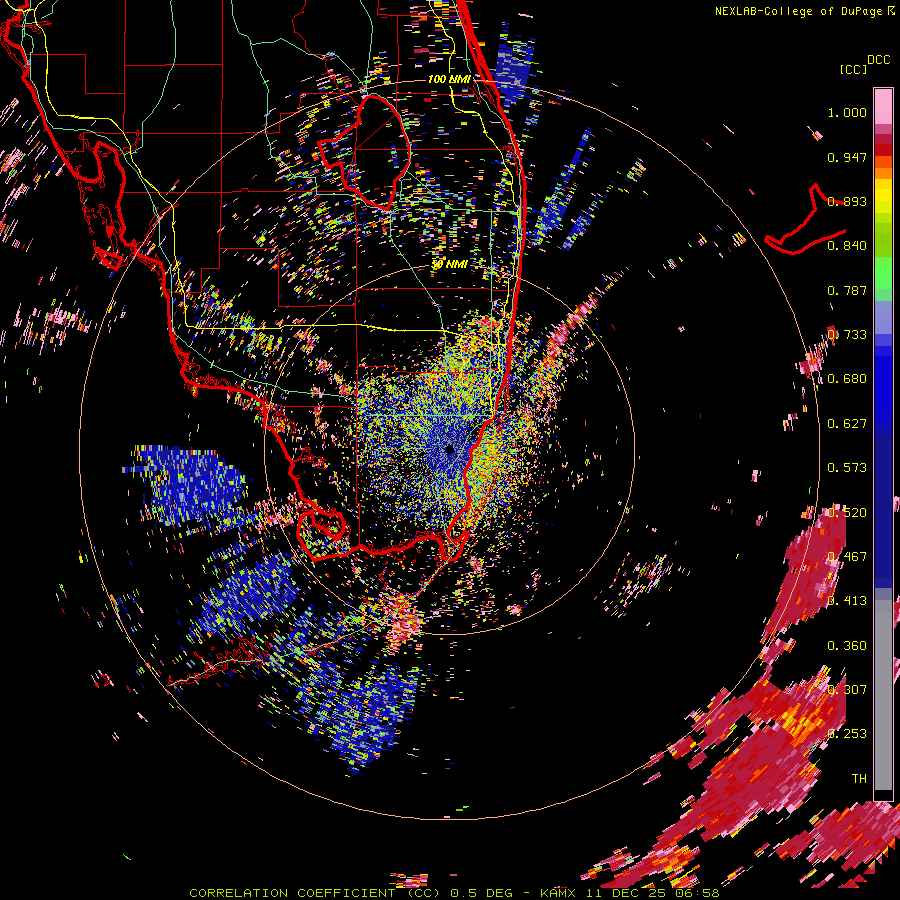The width and height of the screenshot is (900, 900).
Task: Click the 1.000 scale value
Action: point(847,112)
